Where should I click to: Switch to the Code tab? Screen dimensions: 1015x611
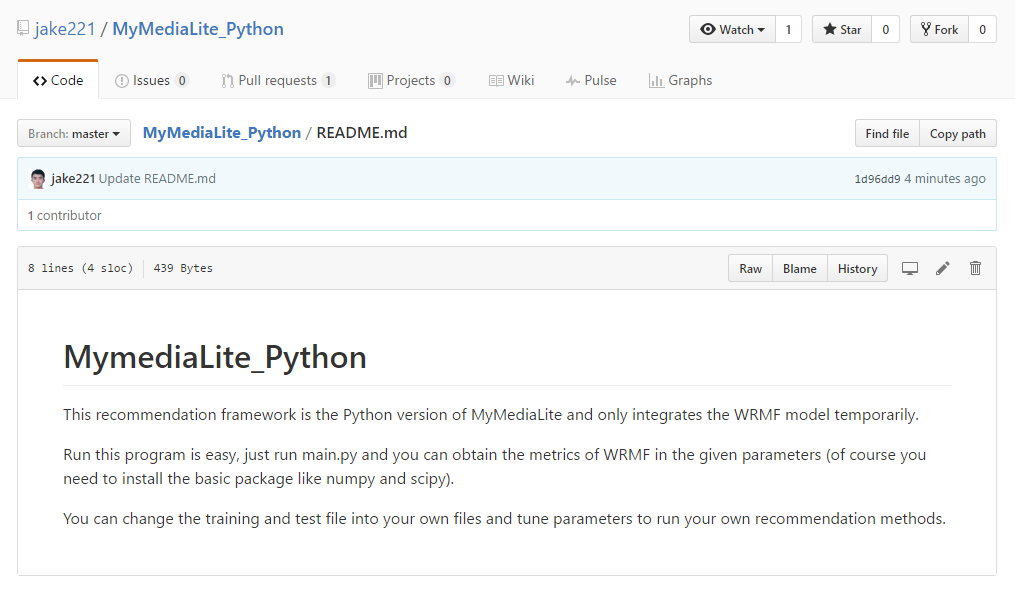58,80
